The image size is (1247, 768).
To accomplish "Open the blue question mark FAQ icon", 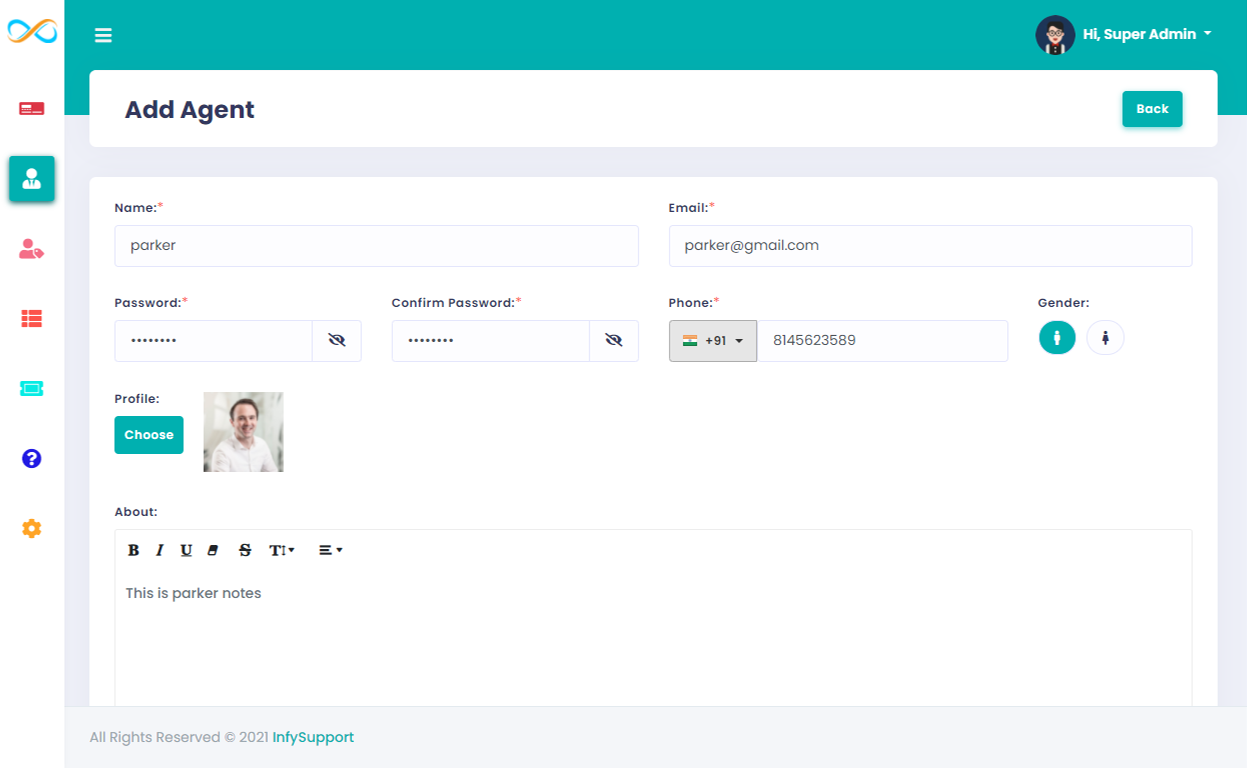I will [32, 459].
